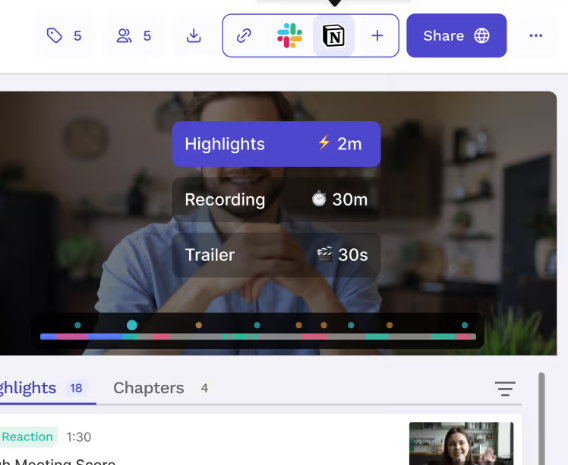Select the Trailer 30s playback option
This screenshot has width=568, height=465.
click(276, 255)
